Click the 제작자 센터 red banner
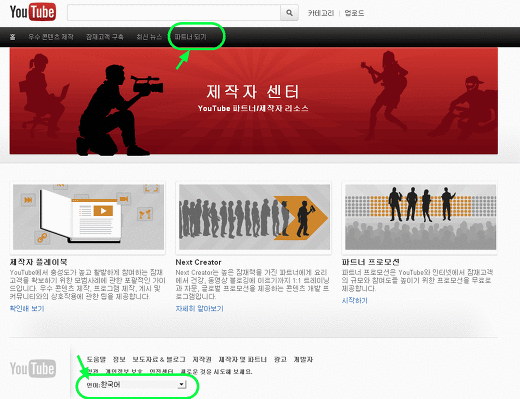 coord(254,100)
